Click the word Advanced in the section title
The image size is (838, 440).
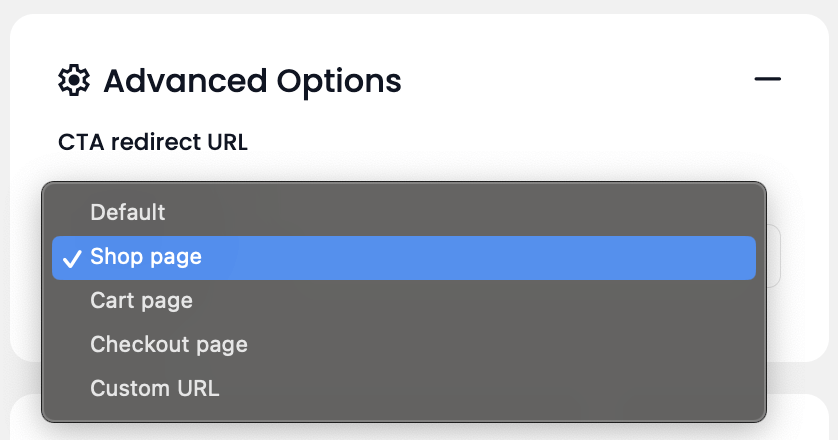pos(178,80)
